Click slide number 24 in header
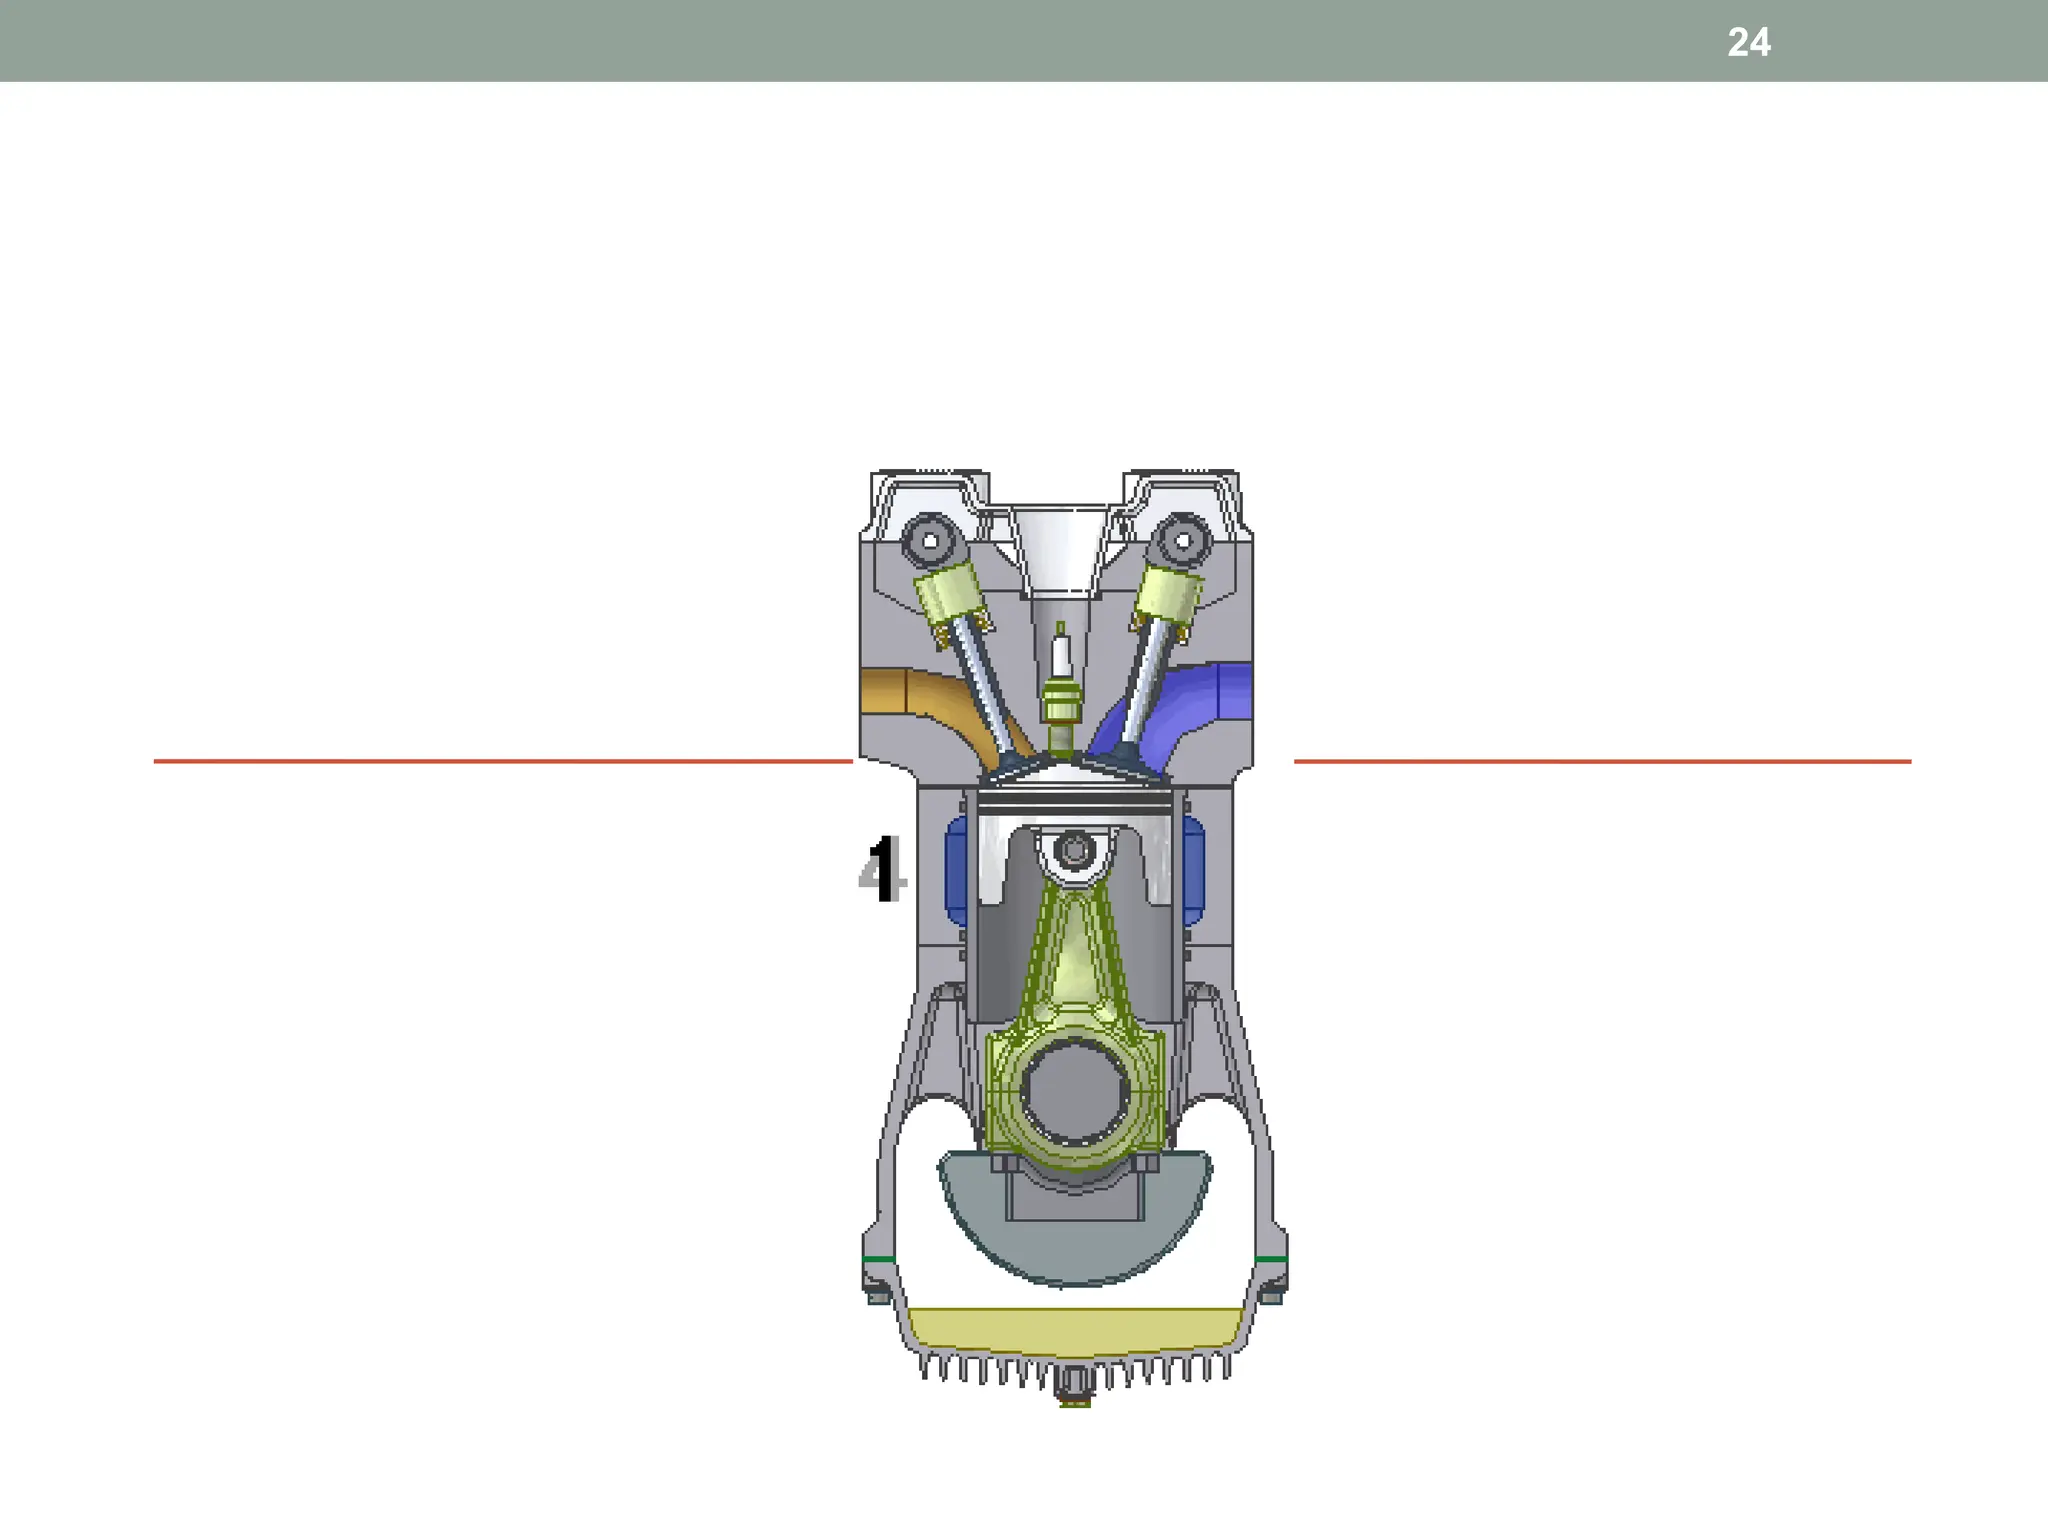Image resolution: width=2048 pixels, height=1536 pixels. pyautogui.click(x=1748, y=42)
